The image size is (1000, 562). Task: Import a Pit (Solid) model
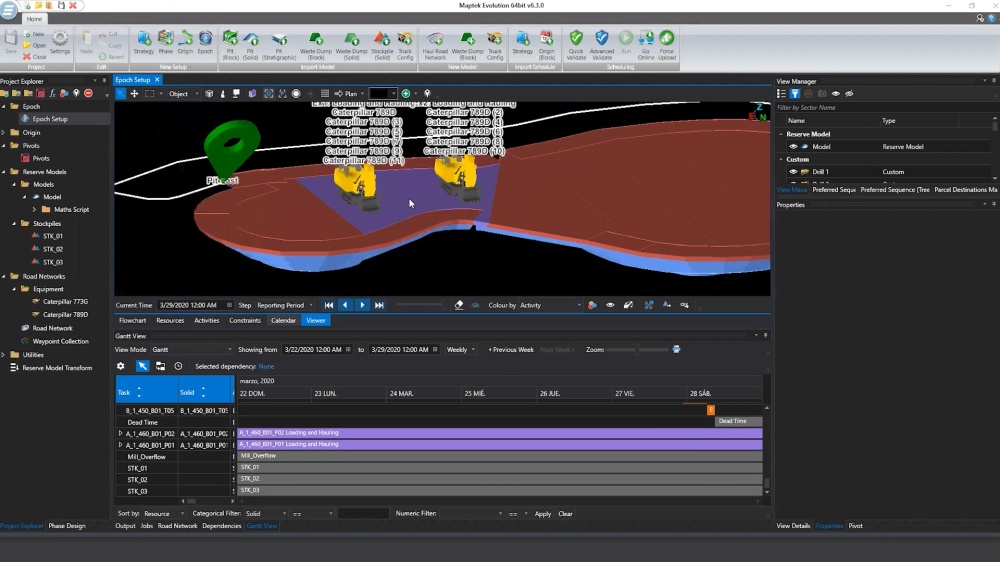[x=250, y=45]
